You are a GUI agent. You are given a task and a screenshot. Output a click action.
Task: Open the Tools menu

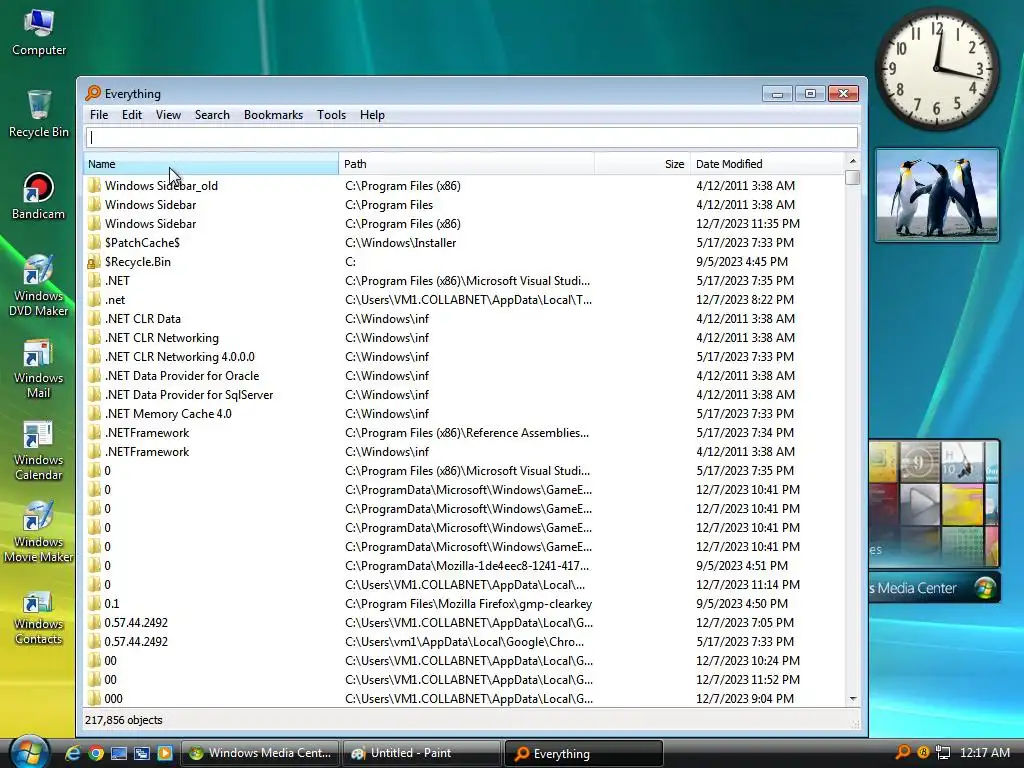point(332,115)
